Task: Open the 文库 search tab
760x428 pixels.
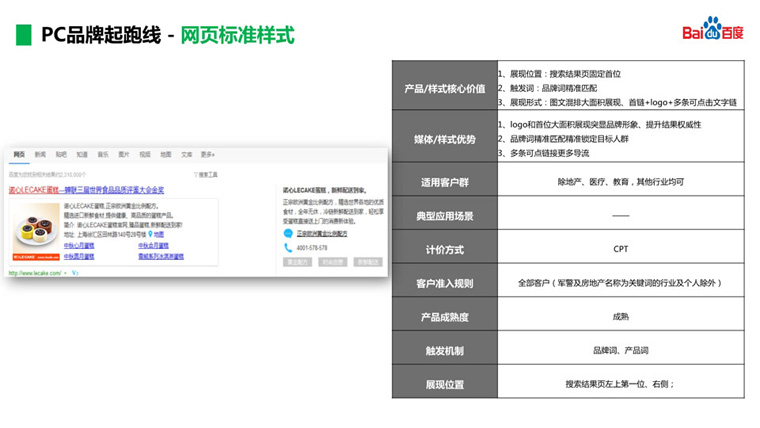Action: pyautogui.click(x=187, y=155)
